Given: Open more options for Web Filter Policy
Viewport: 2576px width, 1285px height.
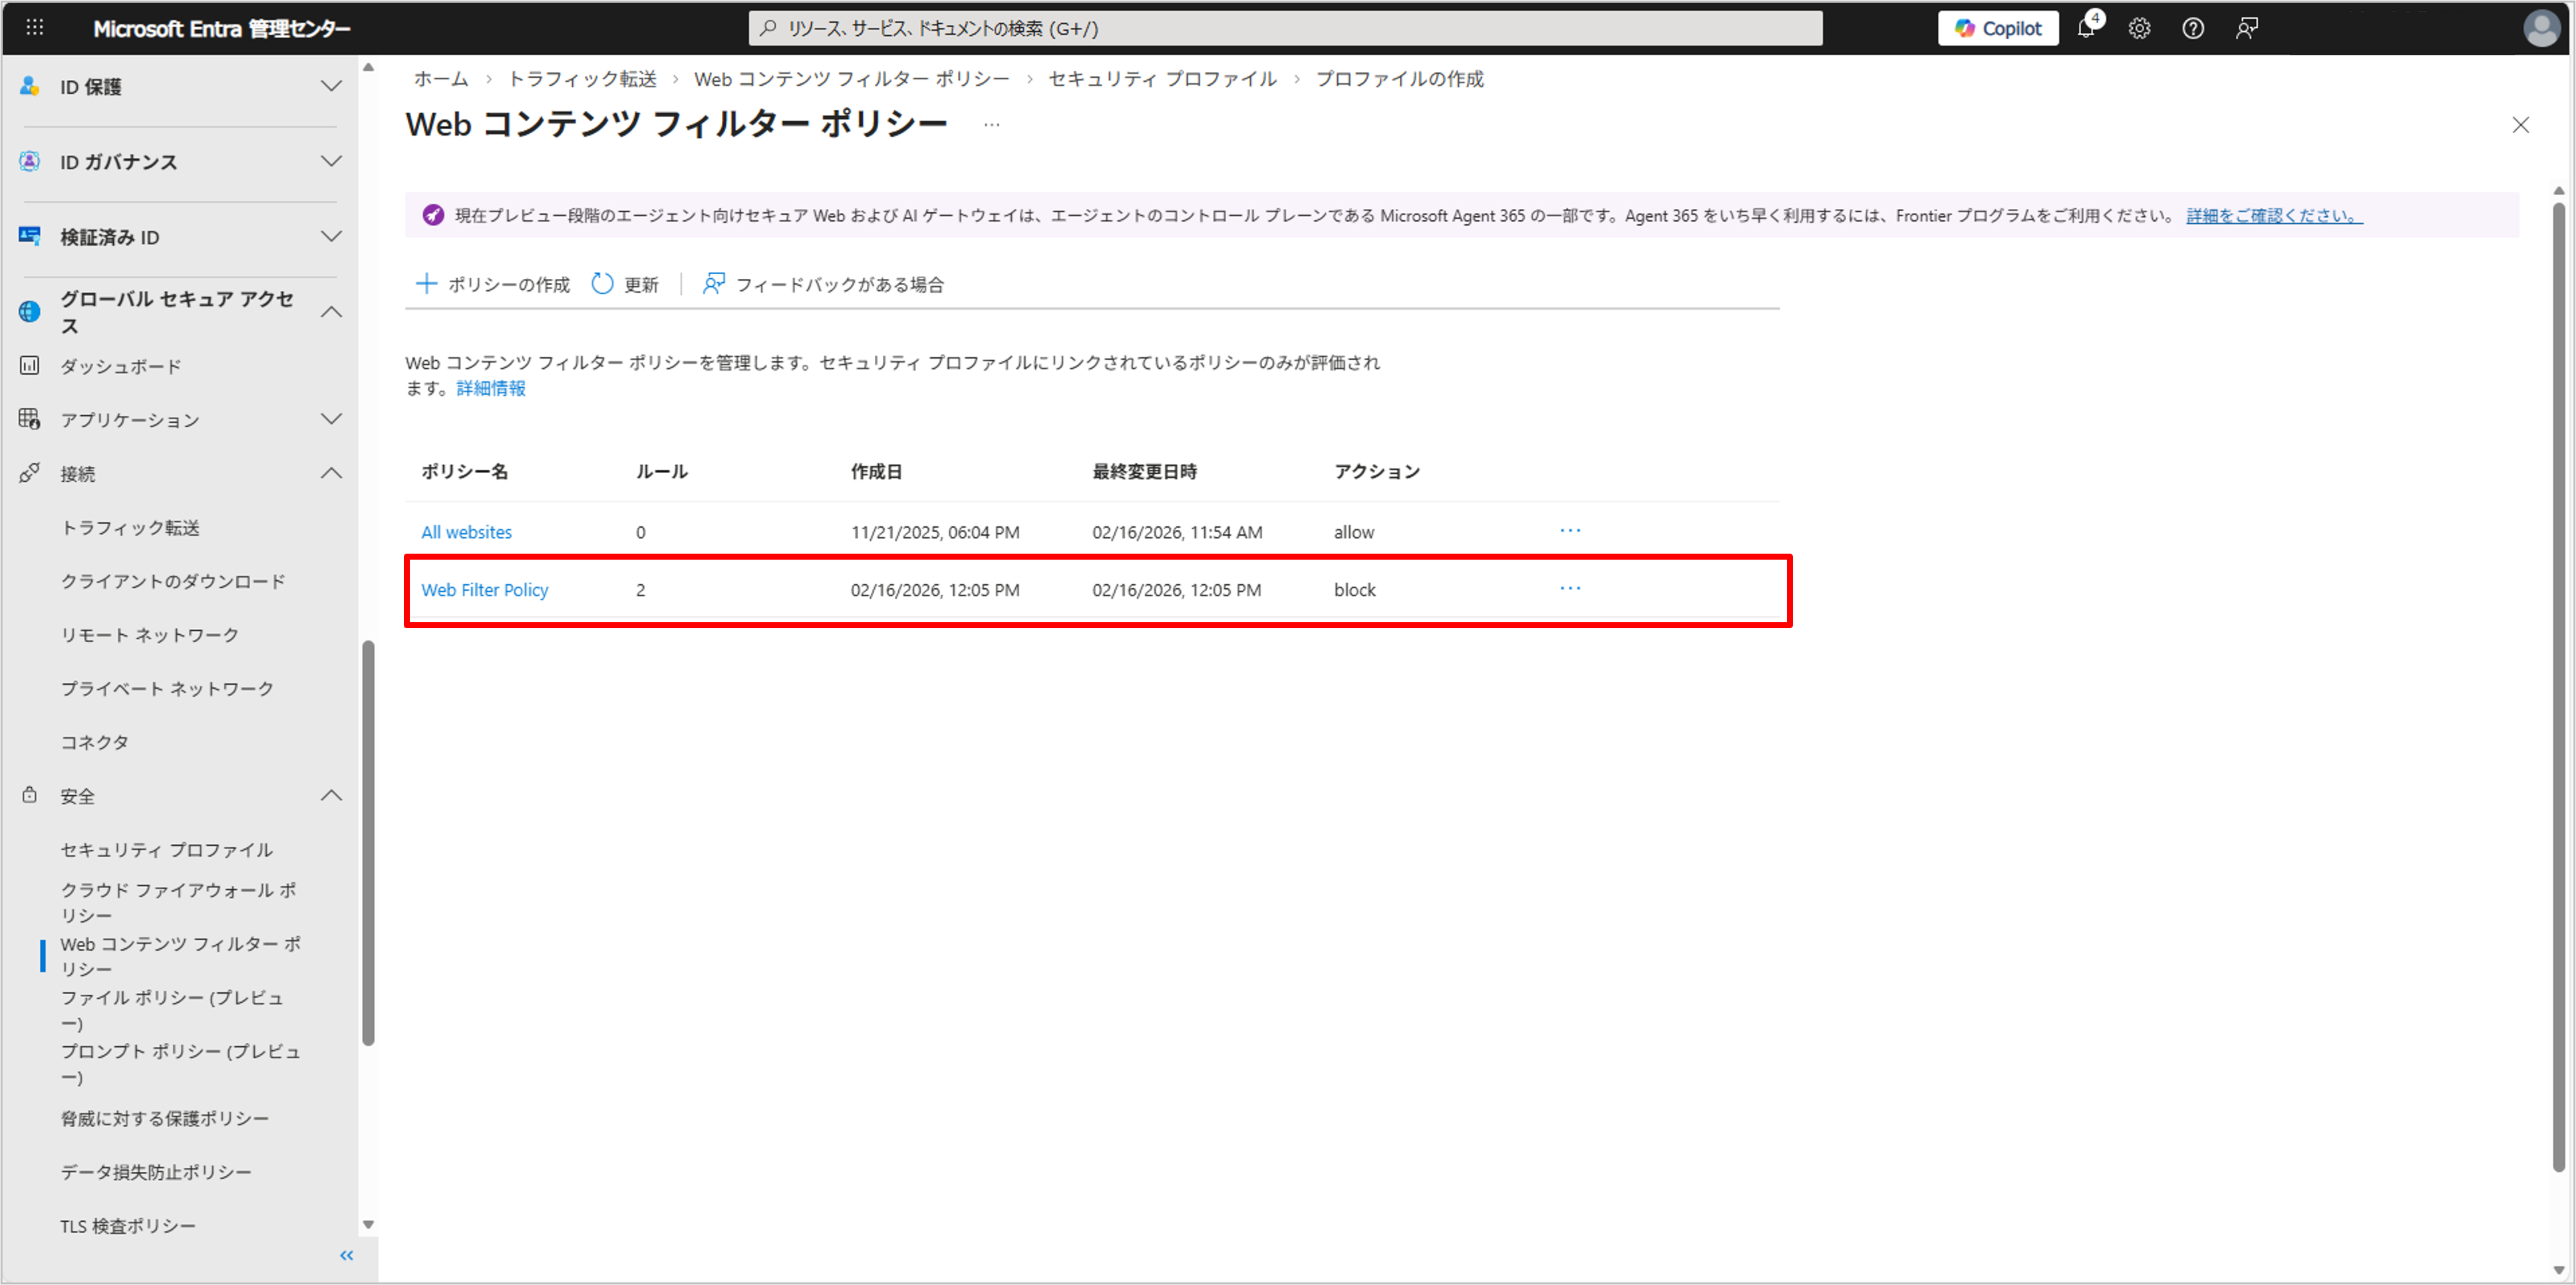Looking at the screenshot, I should coord(1570,589).
